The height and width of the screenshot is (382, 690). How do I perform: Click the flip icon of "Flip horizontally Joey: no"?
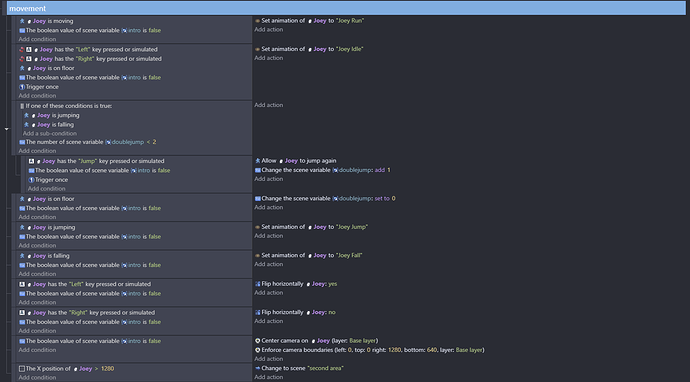[257, 312]
